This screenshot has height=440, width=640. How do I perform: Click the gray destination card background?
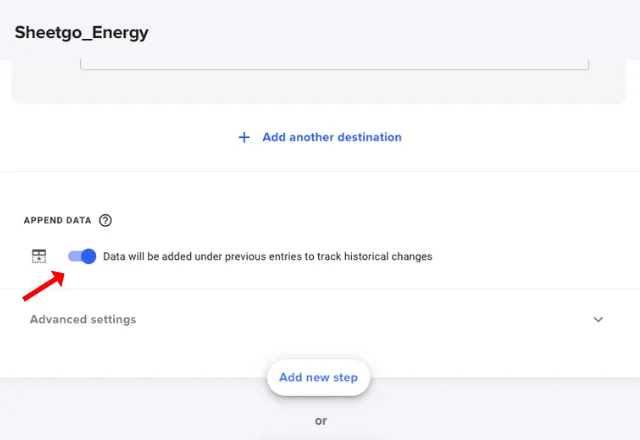[x=318, y=87]
